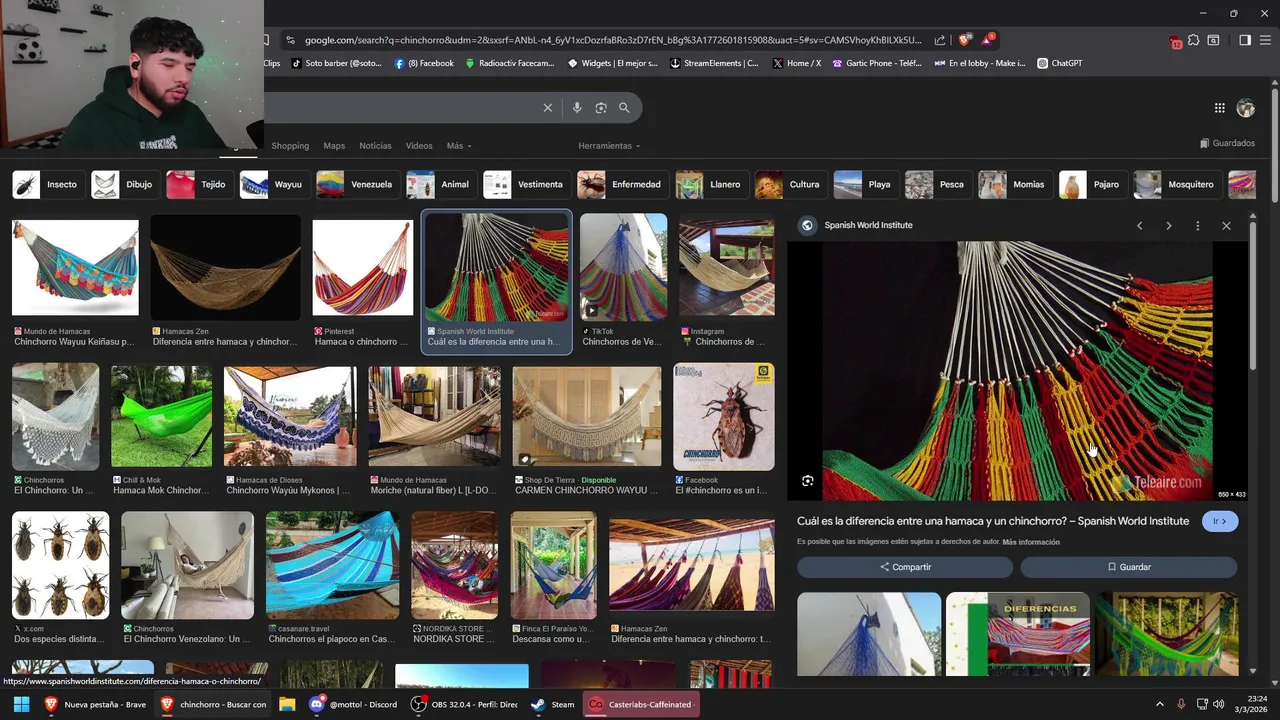Toggle the Brave sidebar panel icon
The height and width of the screenshot is (720, 1280).
coord(1245,40)
